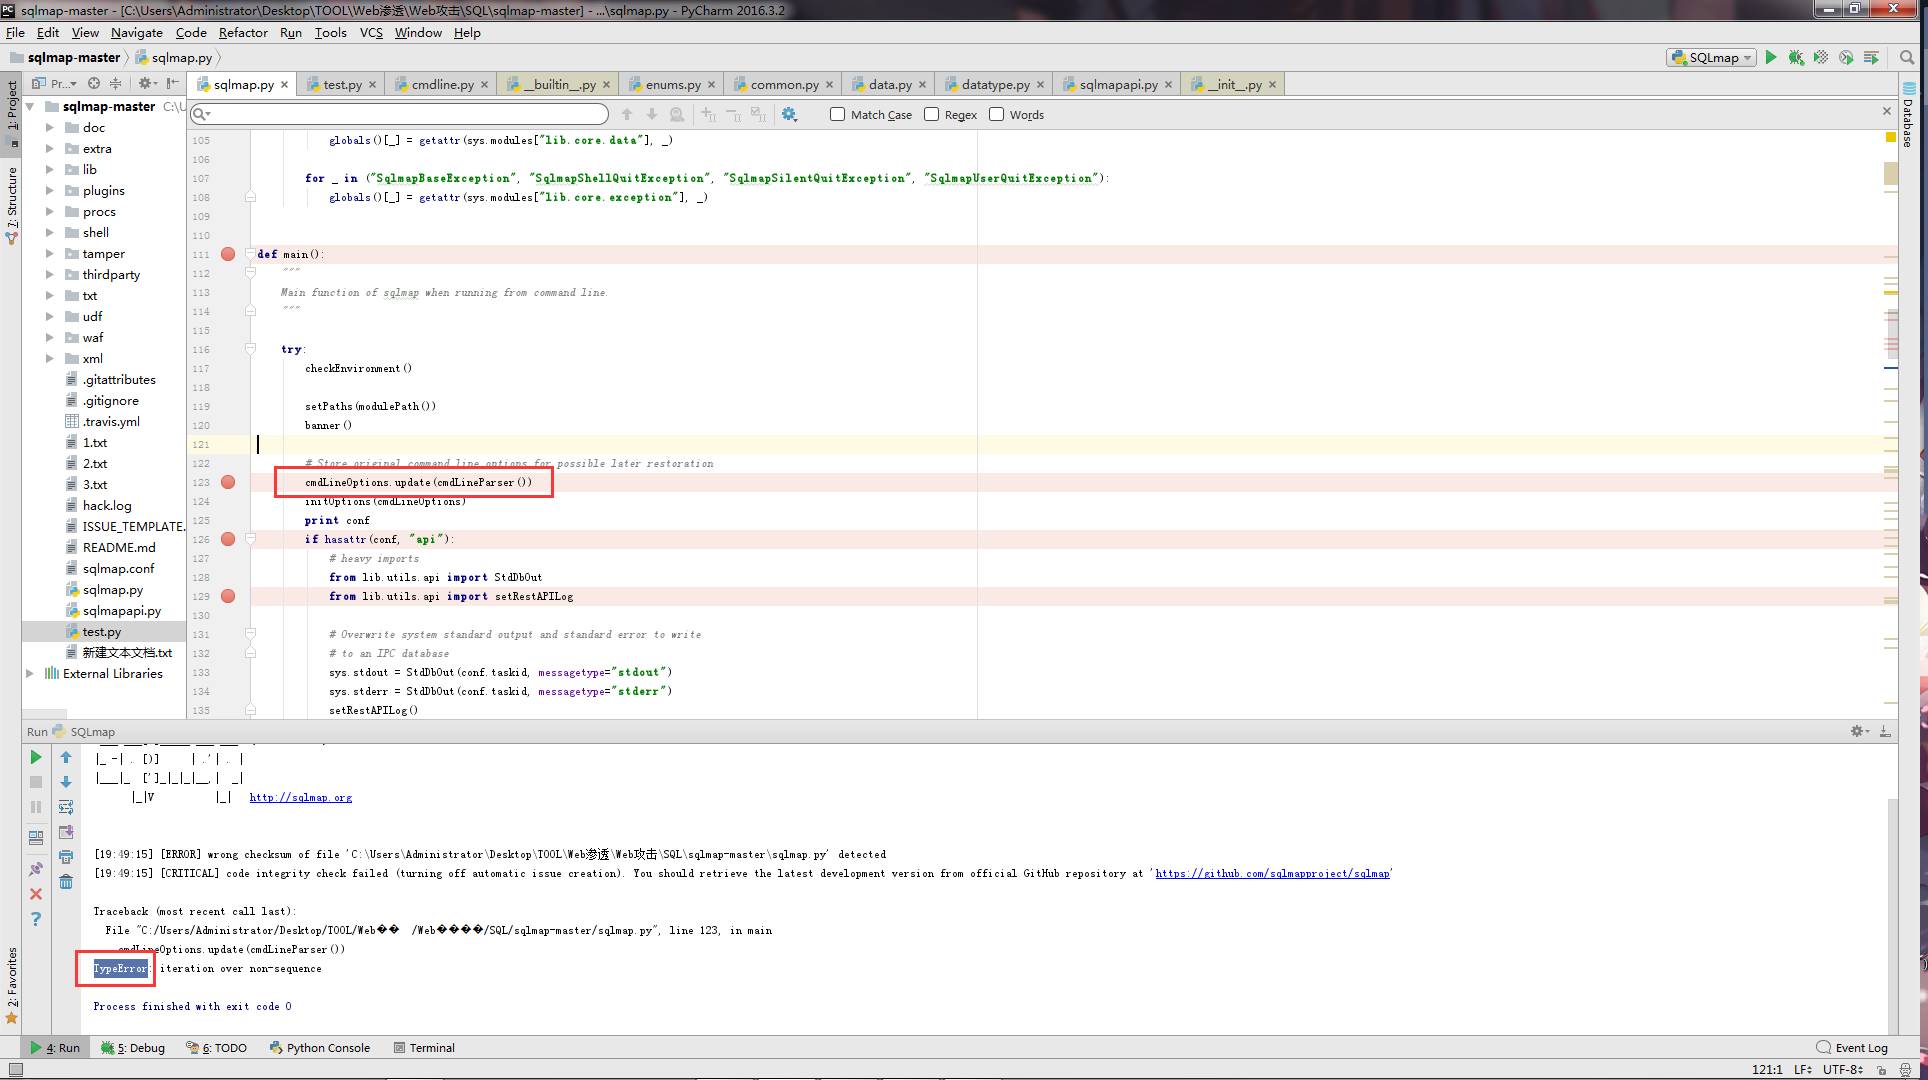Collapse sqlmap-master root folder
Viewport: 1928px width, 1080px height.
(x=30, y=106)
